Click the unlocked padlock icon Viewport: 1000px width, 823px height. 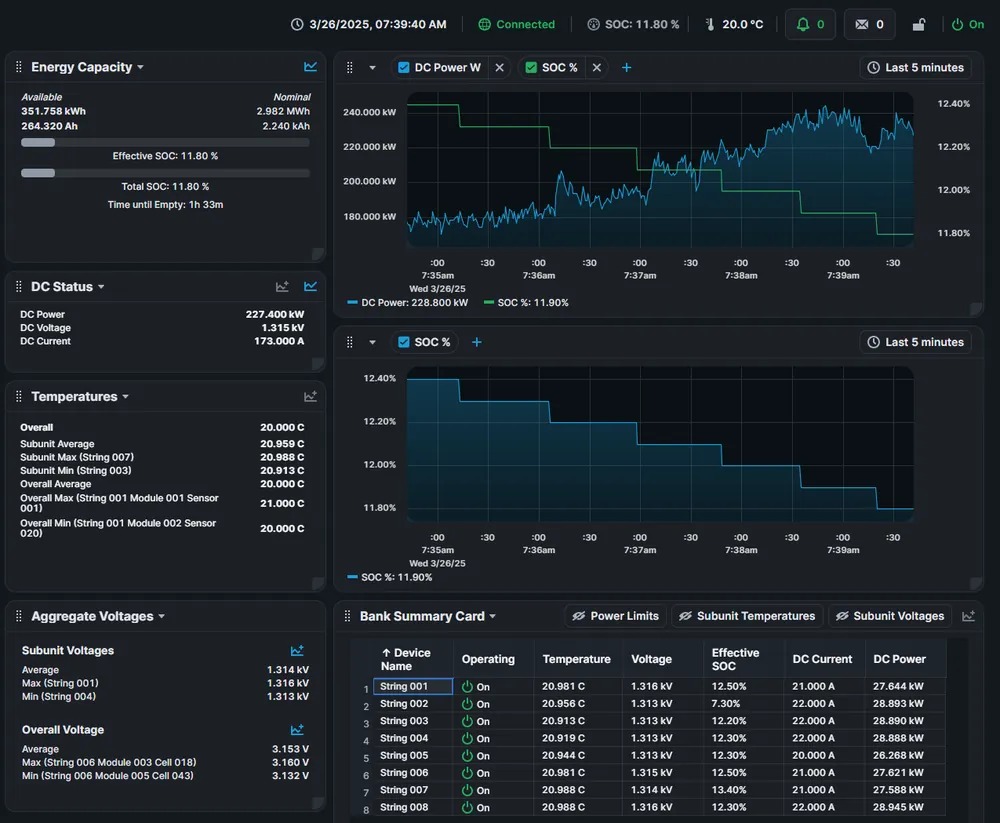(x=918, y=24)
